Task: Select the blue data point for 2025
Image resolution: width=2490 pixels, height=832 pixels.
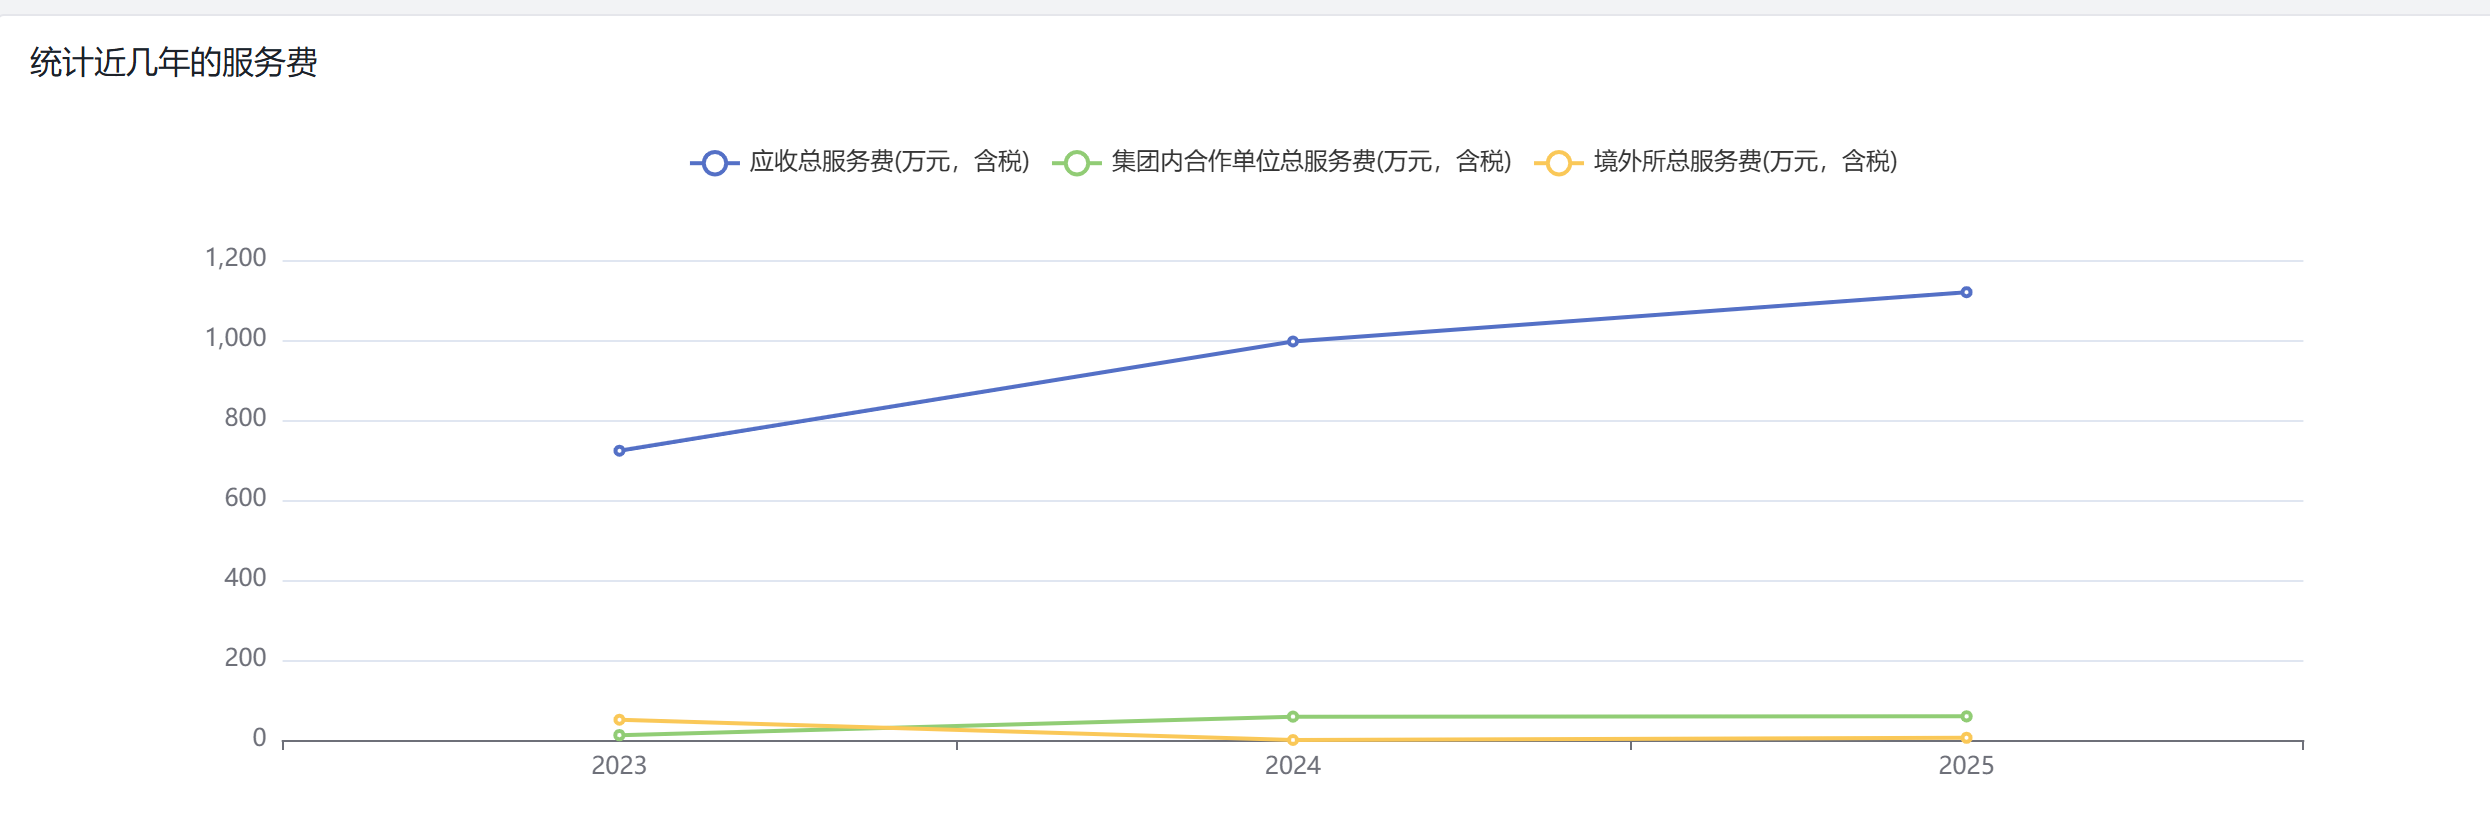Action: coord(1966,293)
